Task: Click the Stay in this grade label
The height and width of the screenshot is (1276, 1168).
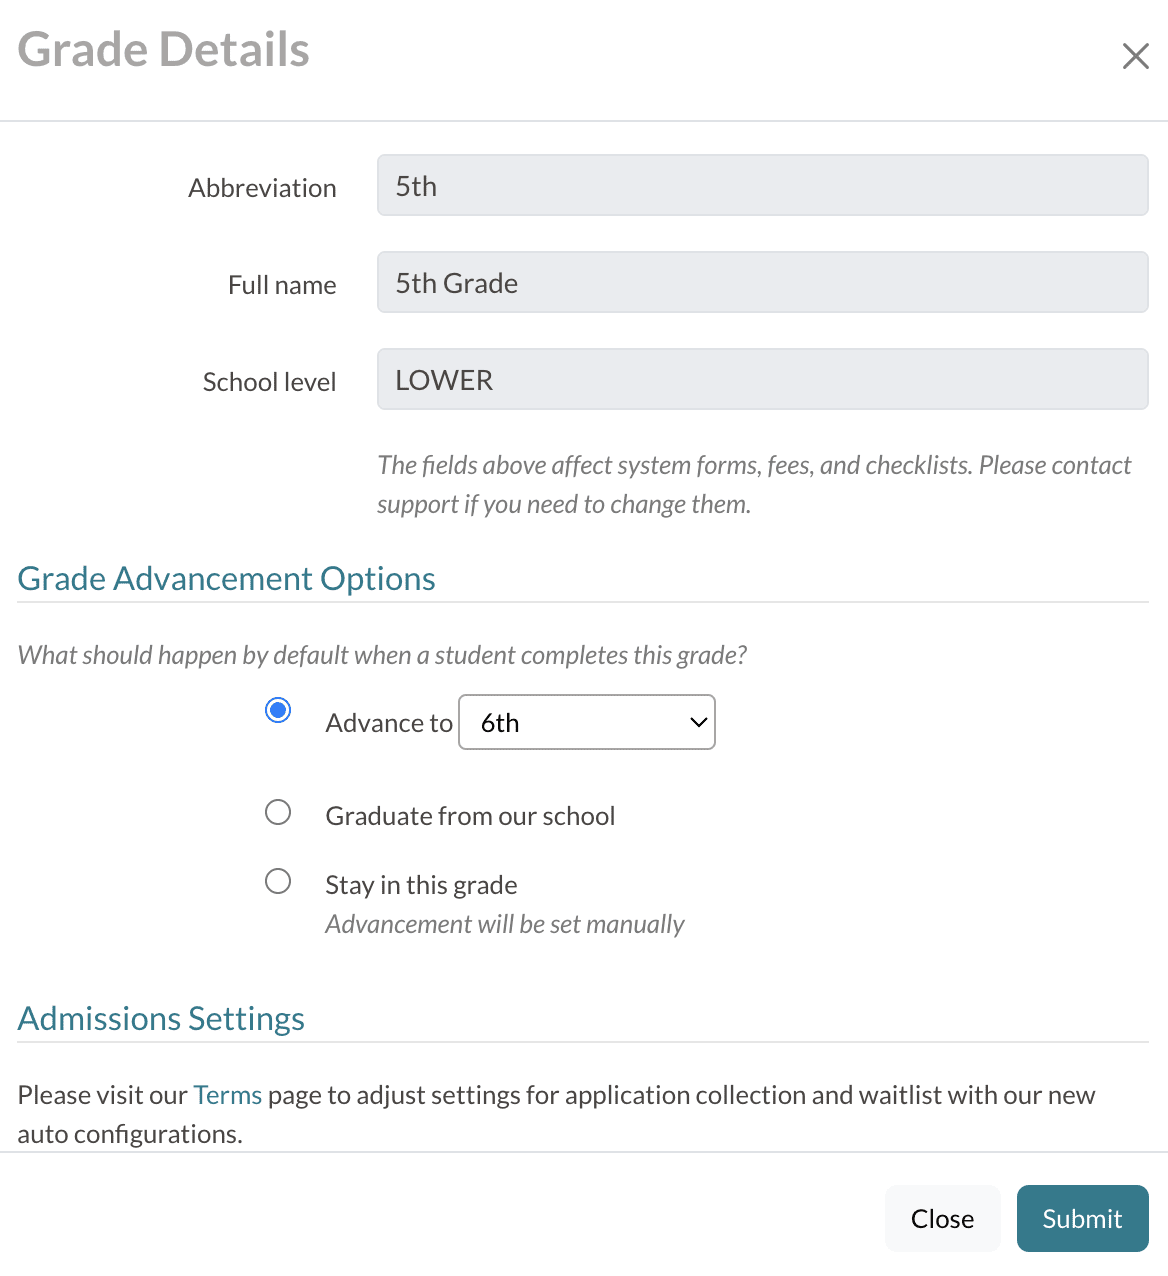Action: (421, 885)
